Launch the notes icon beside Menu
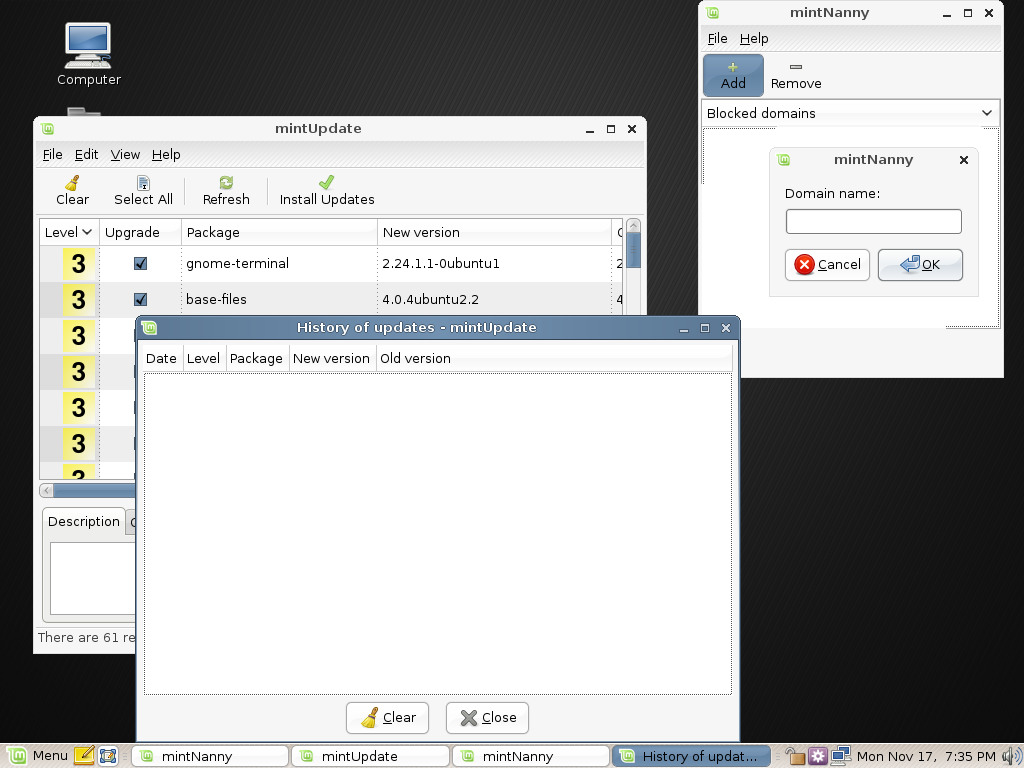 pos(84,756)
